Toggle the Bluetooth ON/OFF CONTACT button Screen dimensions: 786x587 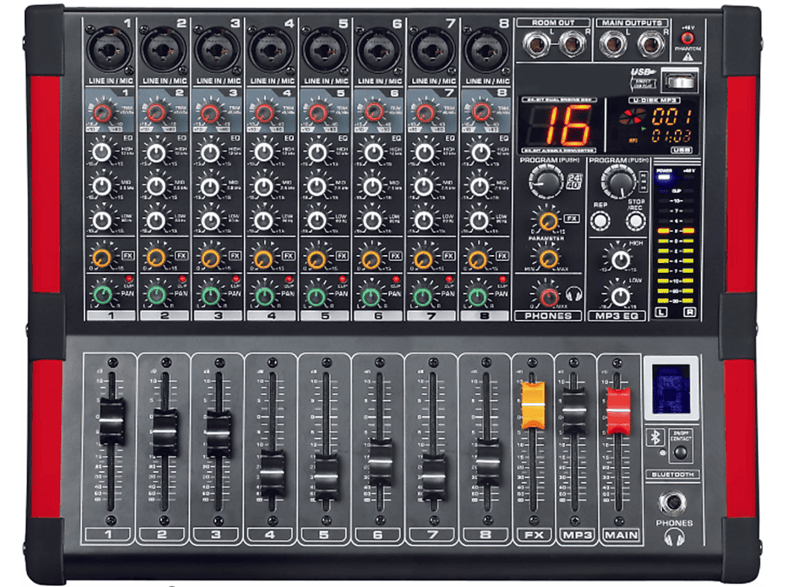coord(680,453)
